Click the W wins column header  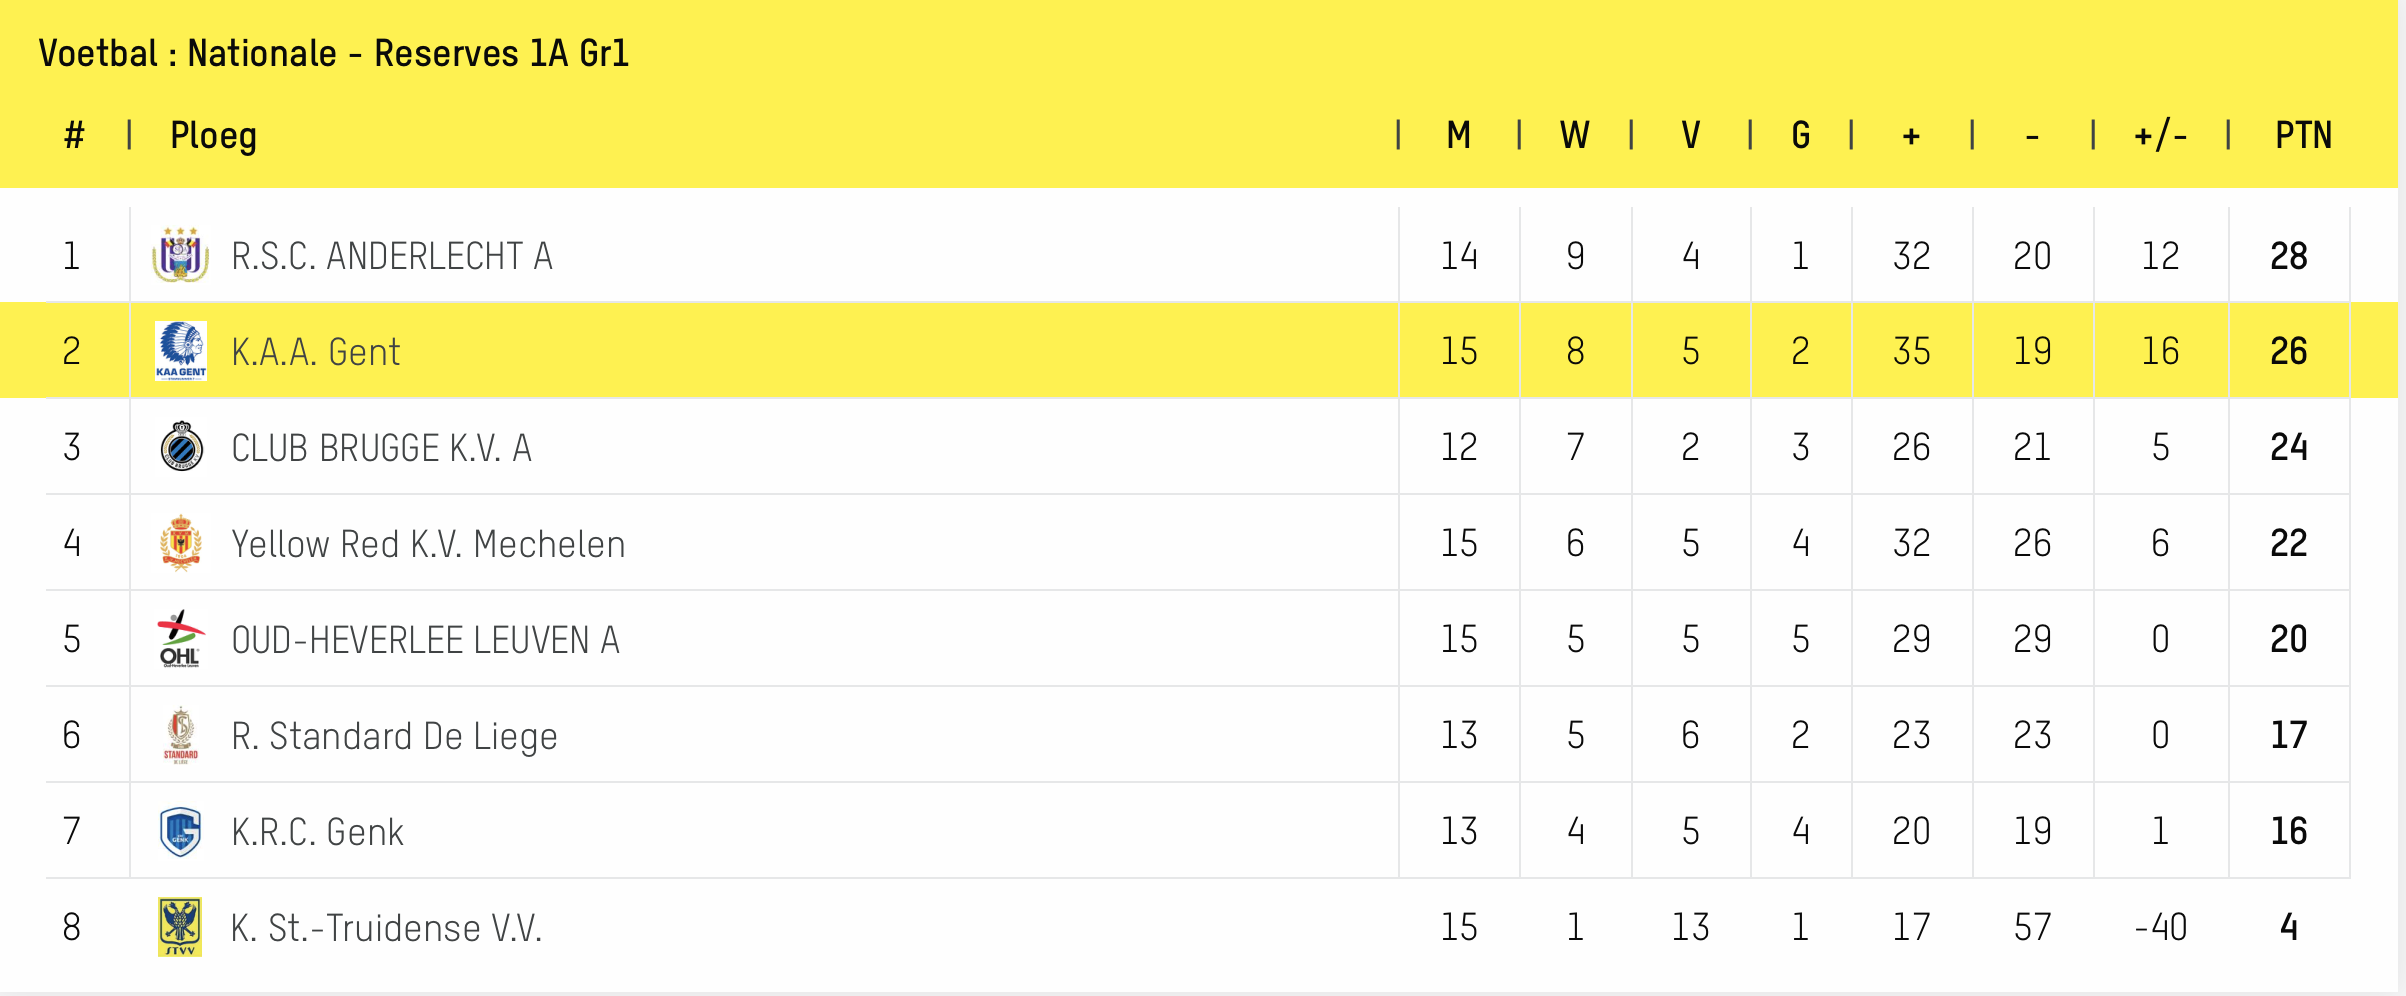coord(1575,135)
